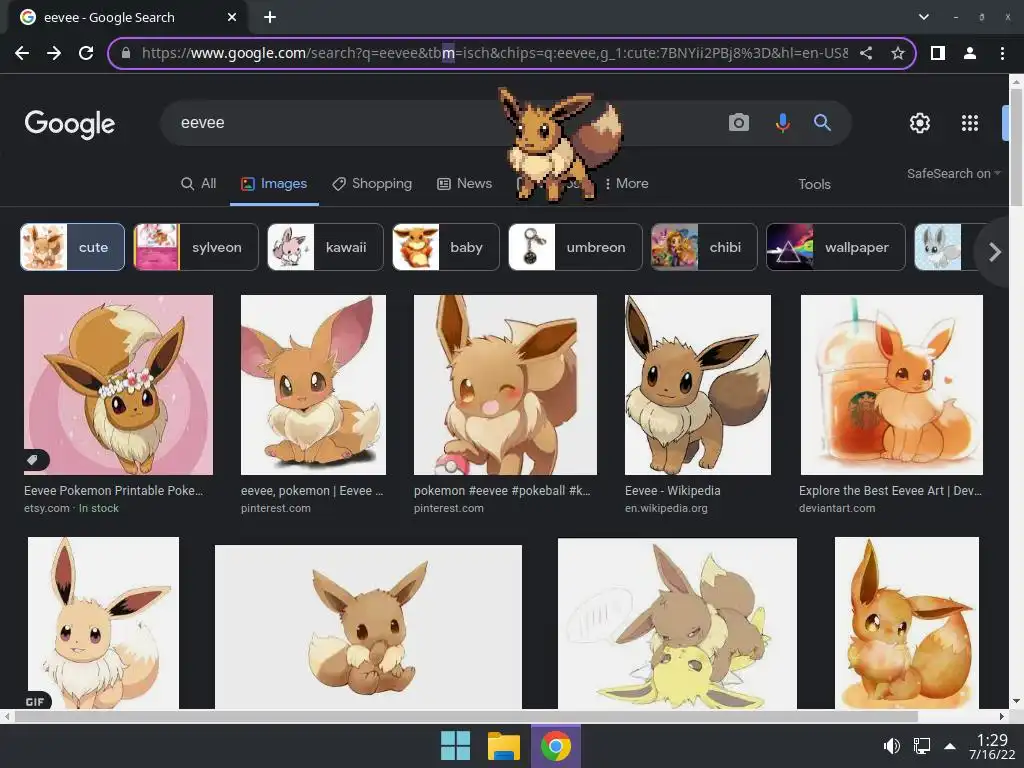The height and width of the screenshot is (768, 1024).
Task: Submit the search with the magnifier icon
Action: click(x=822, y=122)
